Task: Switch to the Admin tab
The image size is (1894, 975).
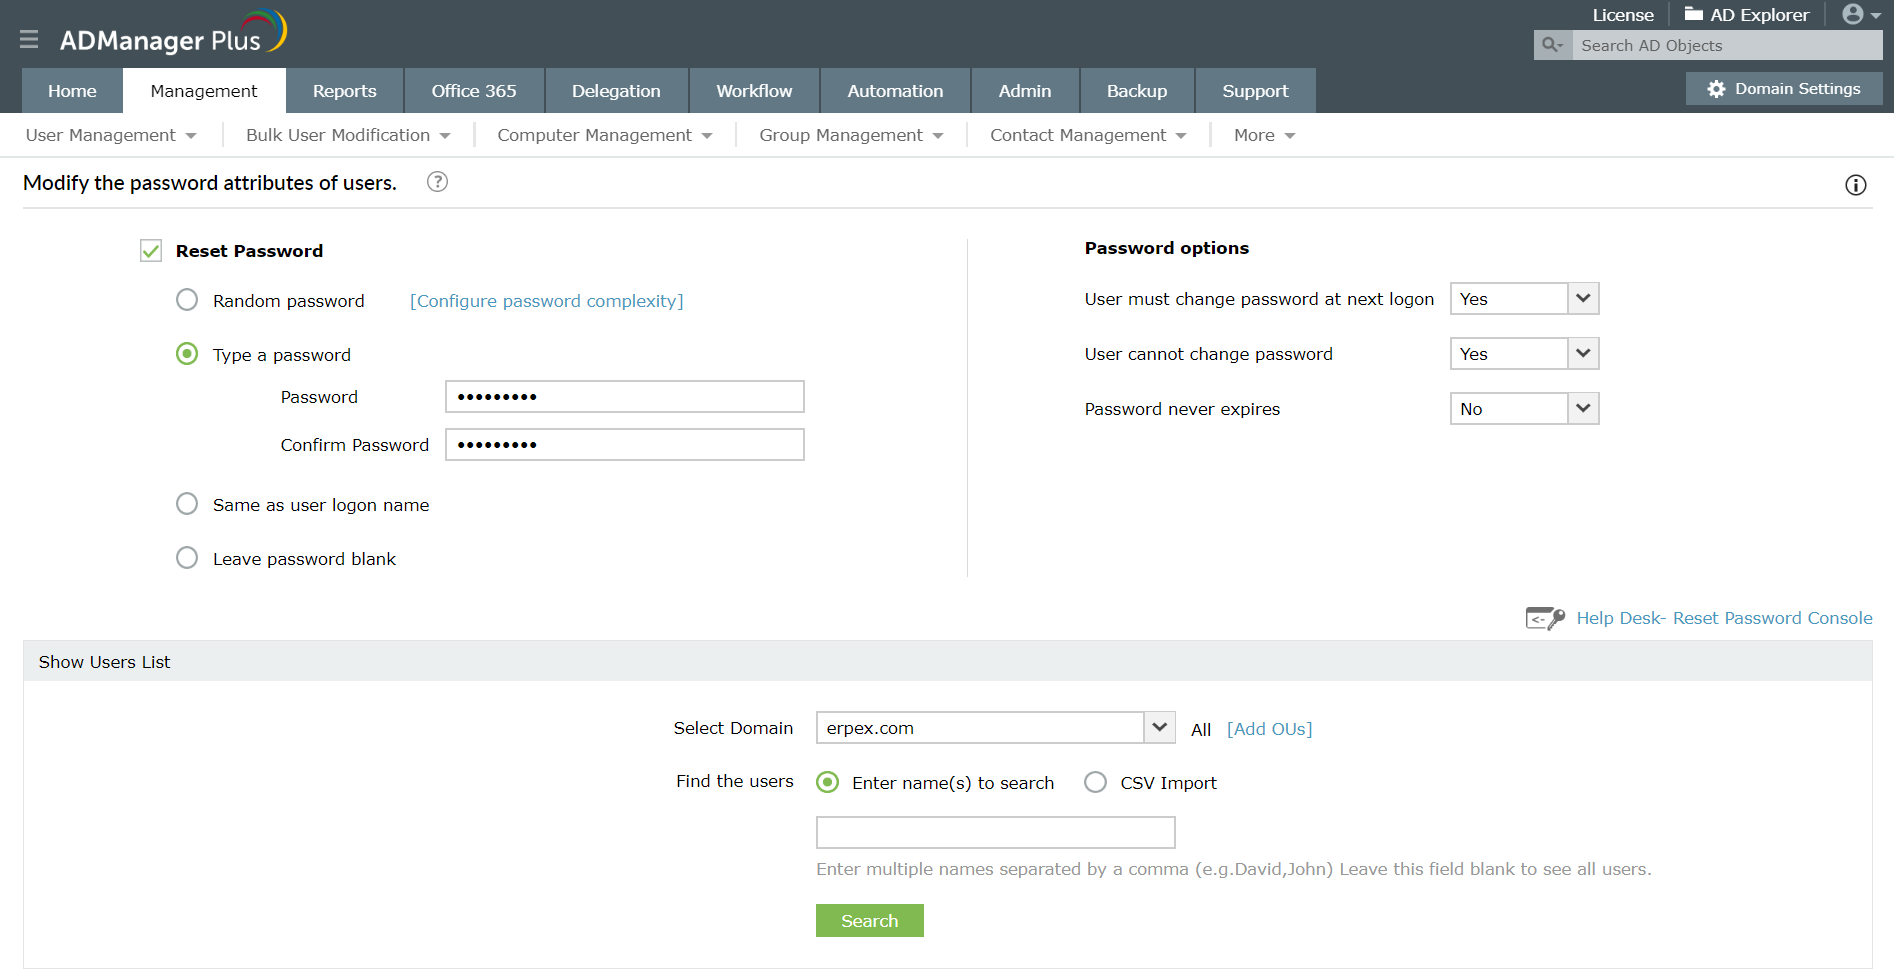Action: click(x=1025, y=91)
